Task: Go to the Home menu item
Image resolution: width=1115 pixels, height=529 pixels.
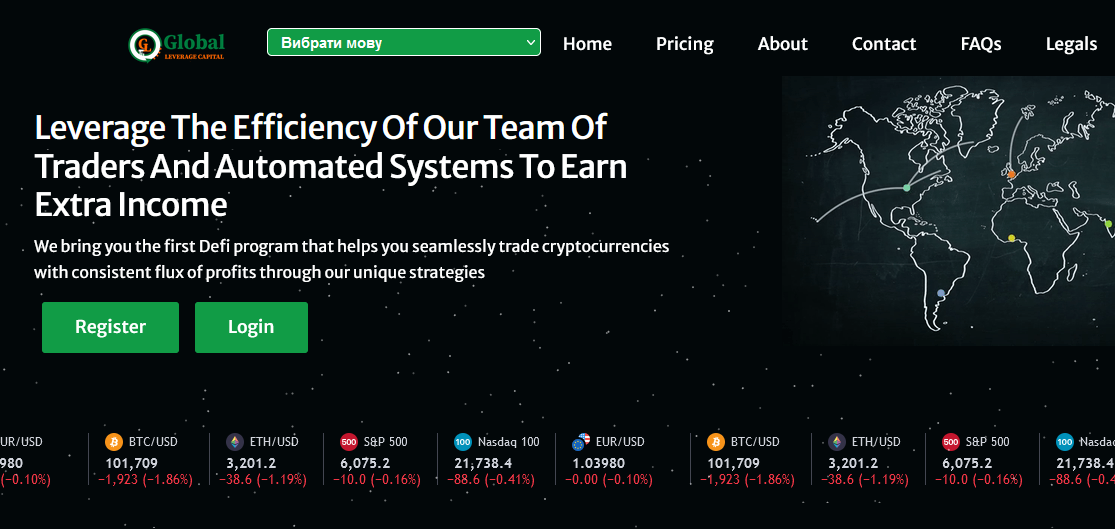Action: point(587,44)
